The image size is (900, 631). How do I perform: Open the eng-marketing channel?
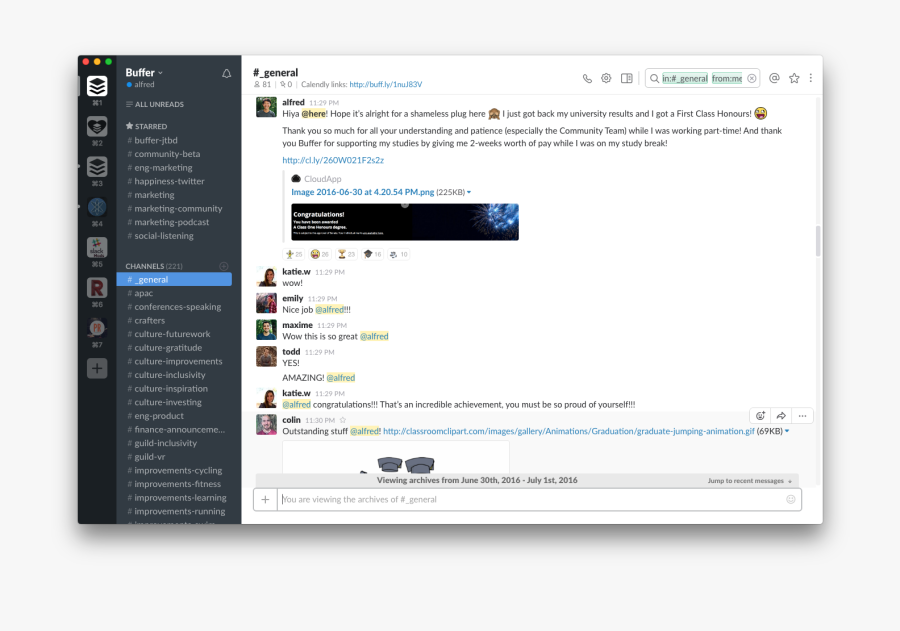(163, 168)
